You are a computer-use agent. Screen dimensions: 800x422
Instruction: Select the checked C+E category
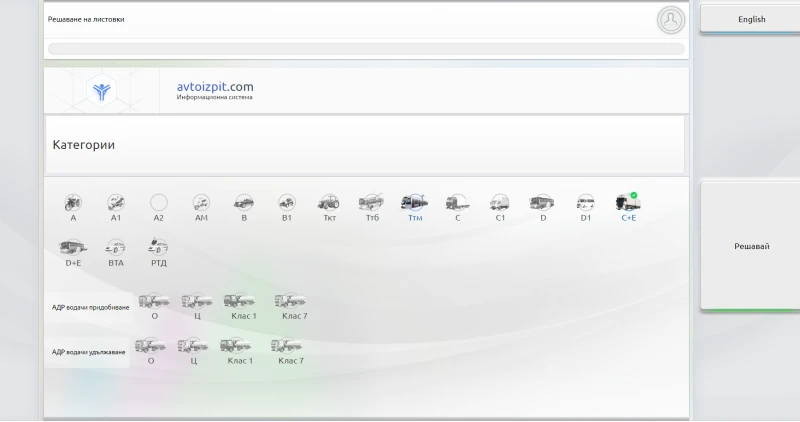(x=627, y=202)
